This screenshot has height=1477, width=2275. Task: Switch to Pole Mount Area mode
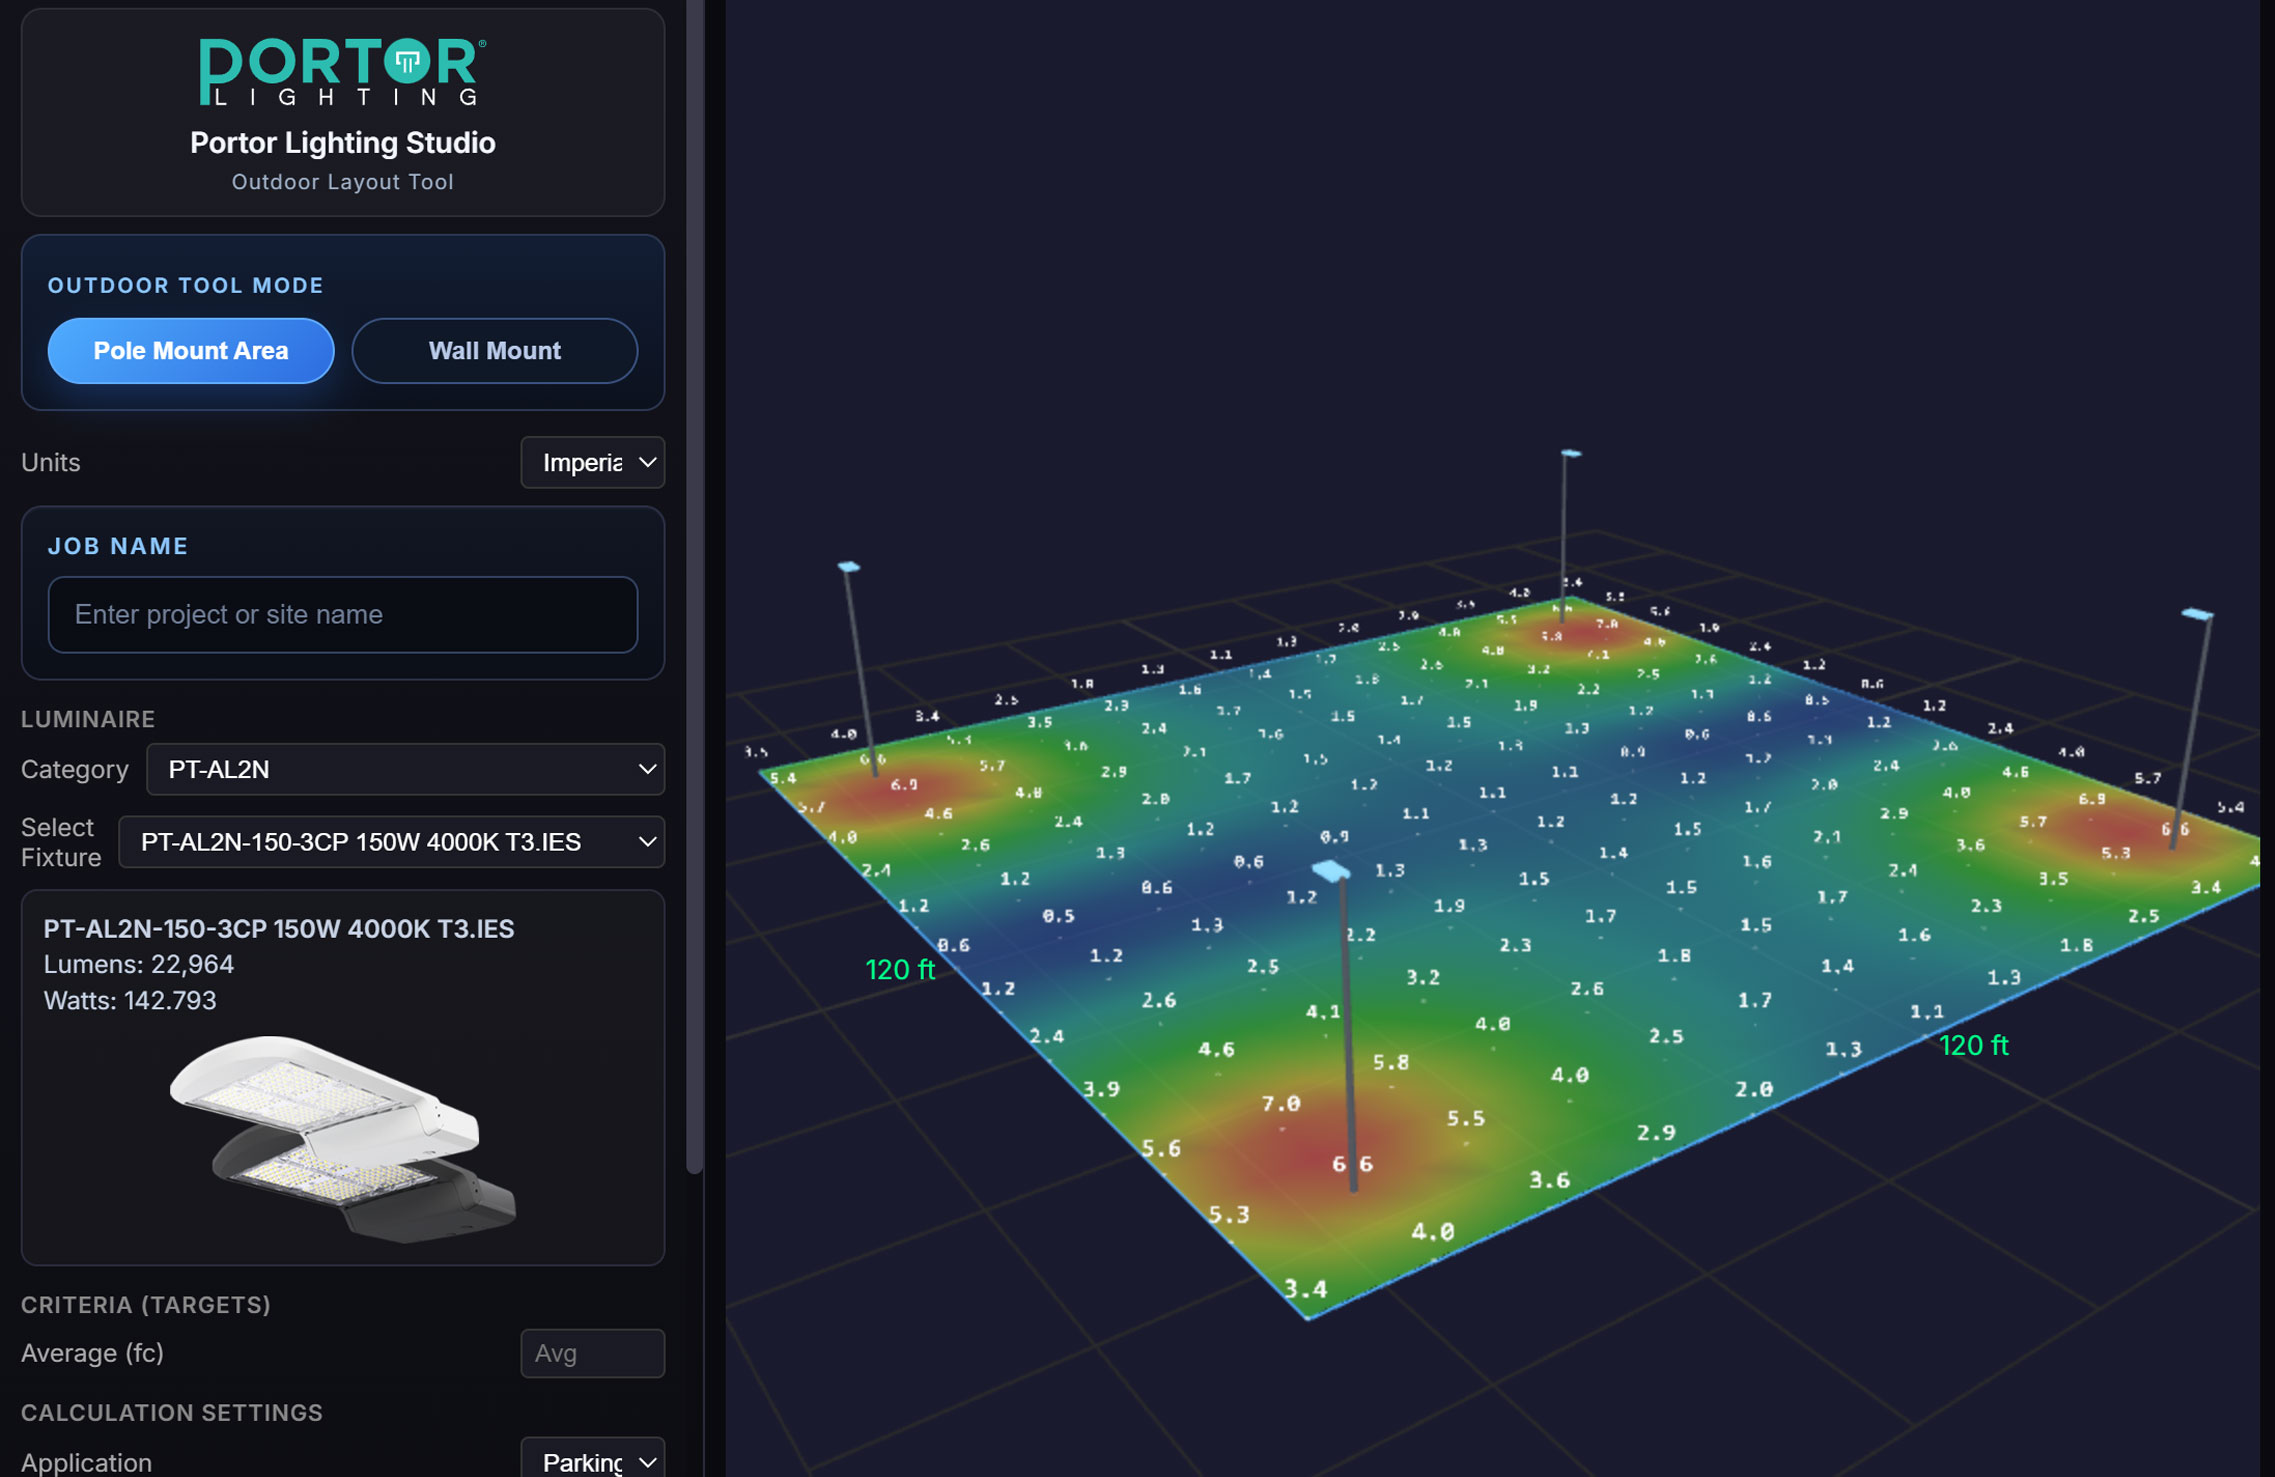pyautogui.click(x=191, y=351)
